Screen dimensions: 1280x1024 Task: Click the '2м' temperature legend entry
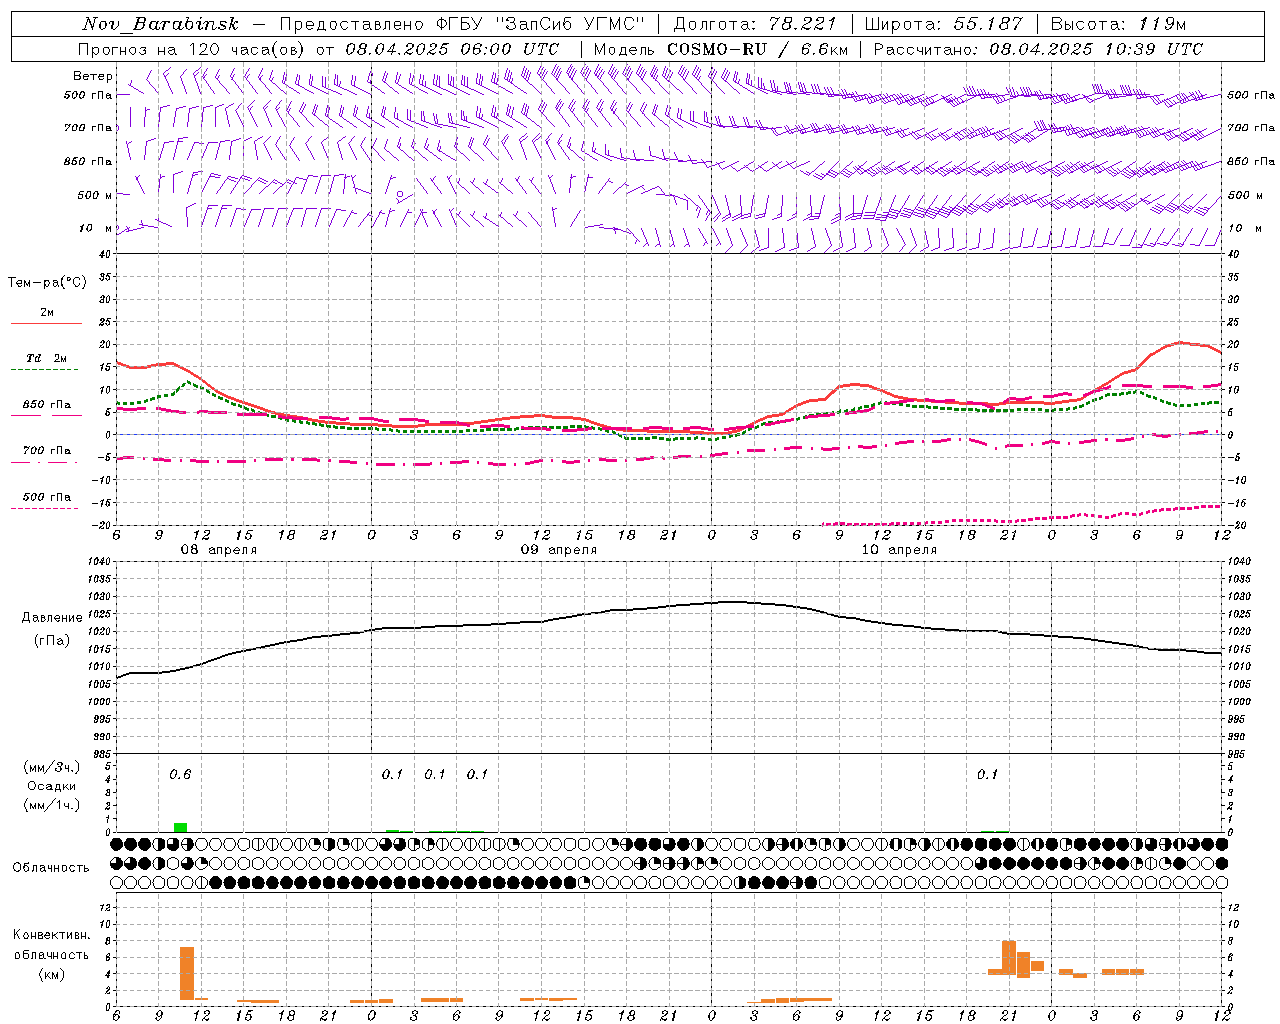[x=47, y=313]
